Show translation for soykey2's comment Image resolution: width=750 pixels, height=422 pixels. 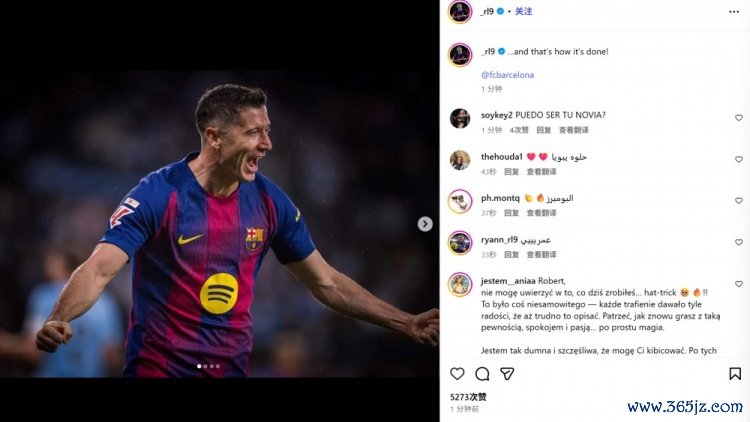tap(574, 130)
